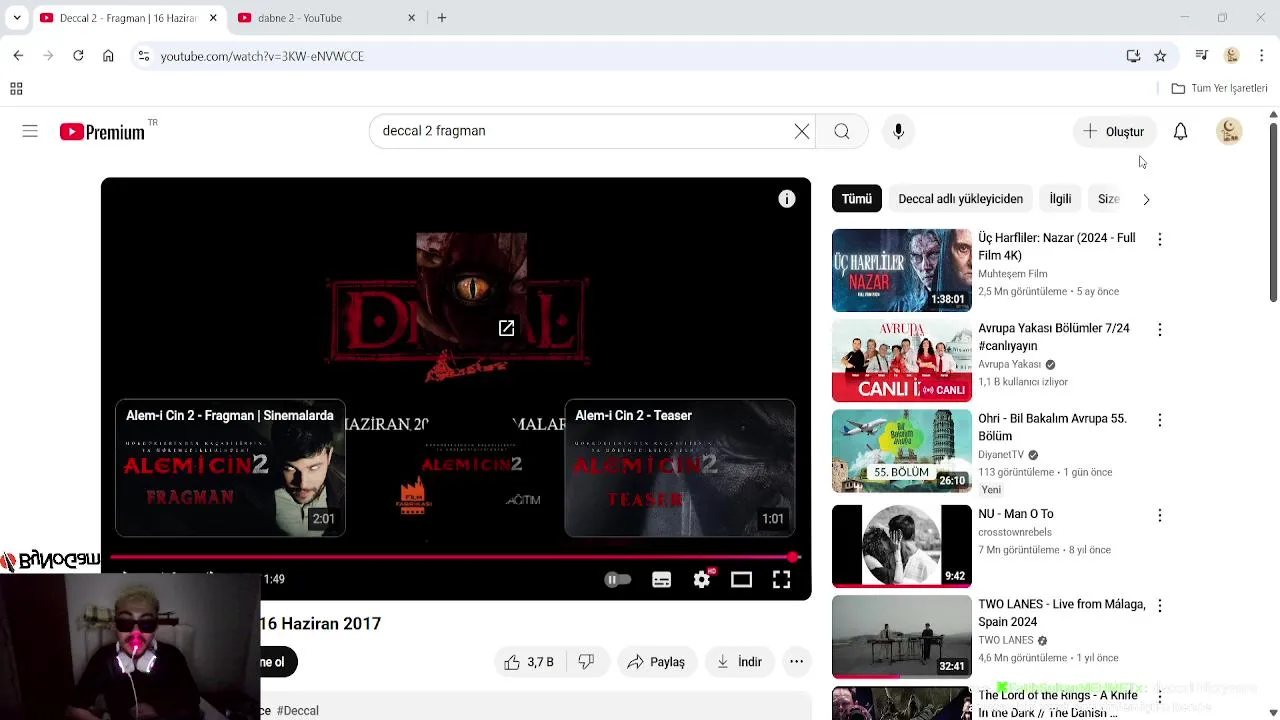
Task: Click the Oluştur create button
Action: [x=1114, y=131]
